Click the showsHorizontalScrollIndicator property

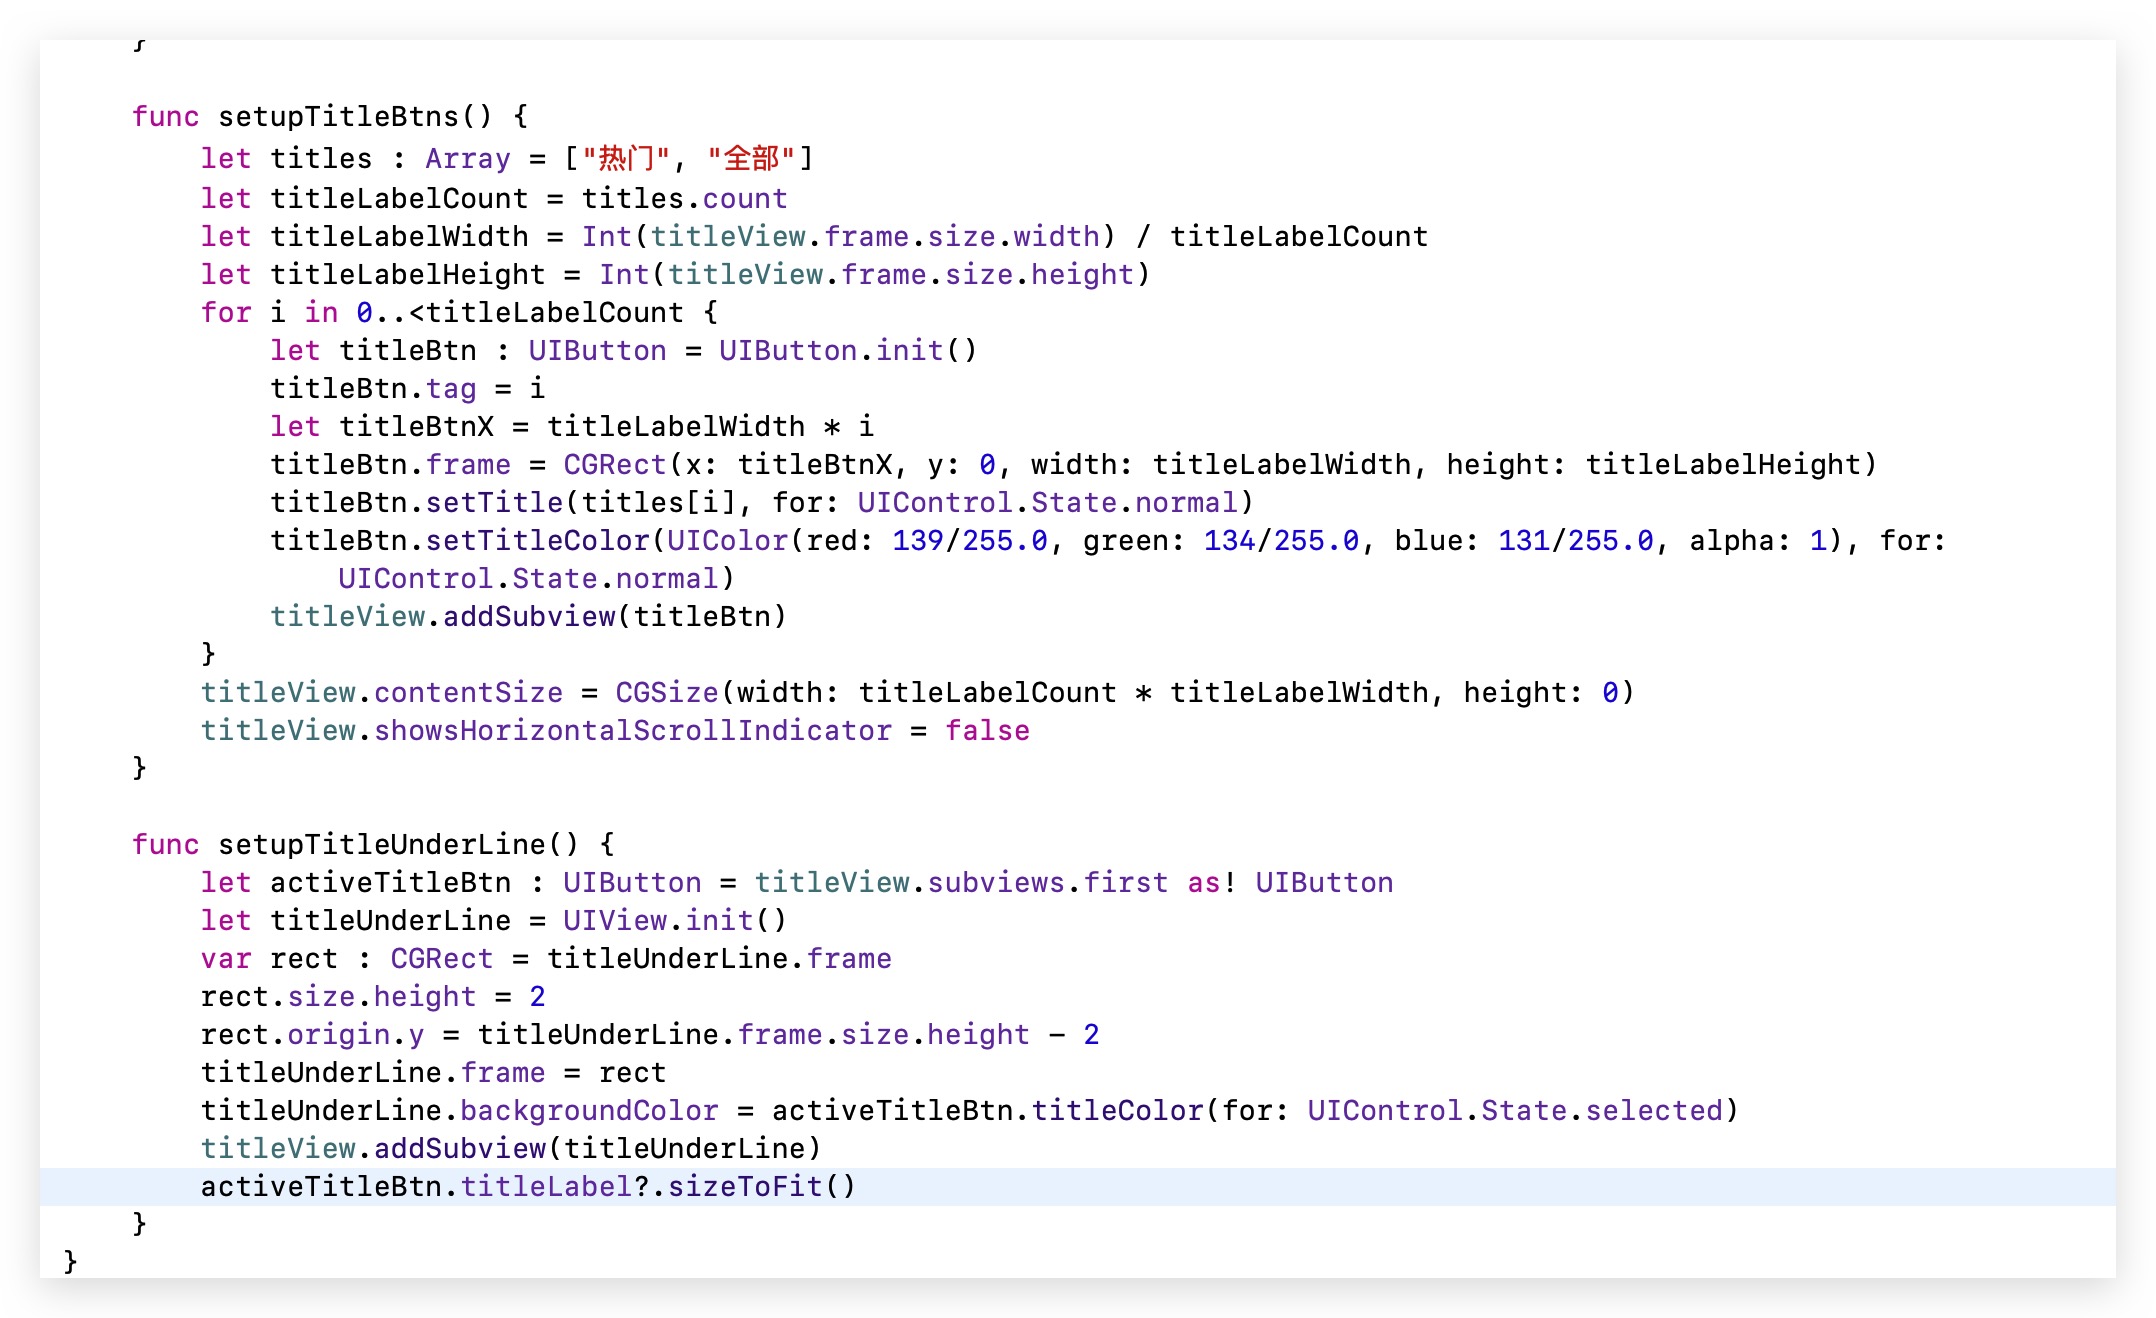pyautogui.click(x=632, y=731)
